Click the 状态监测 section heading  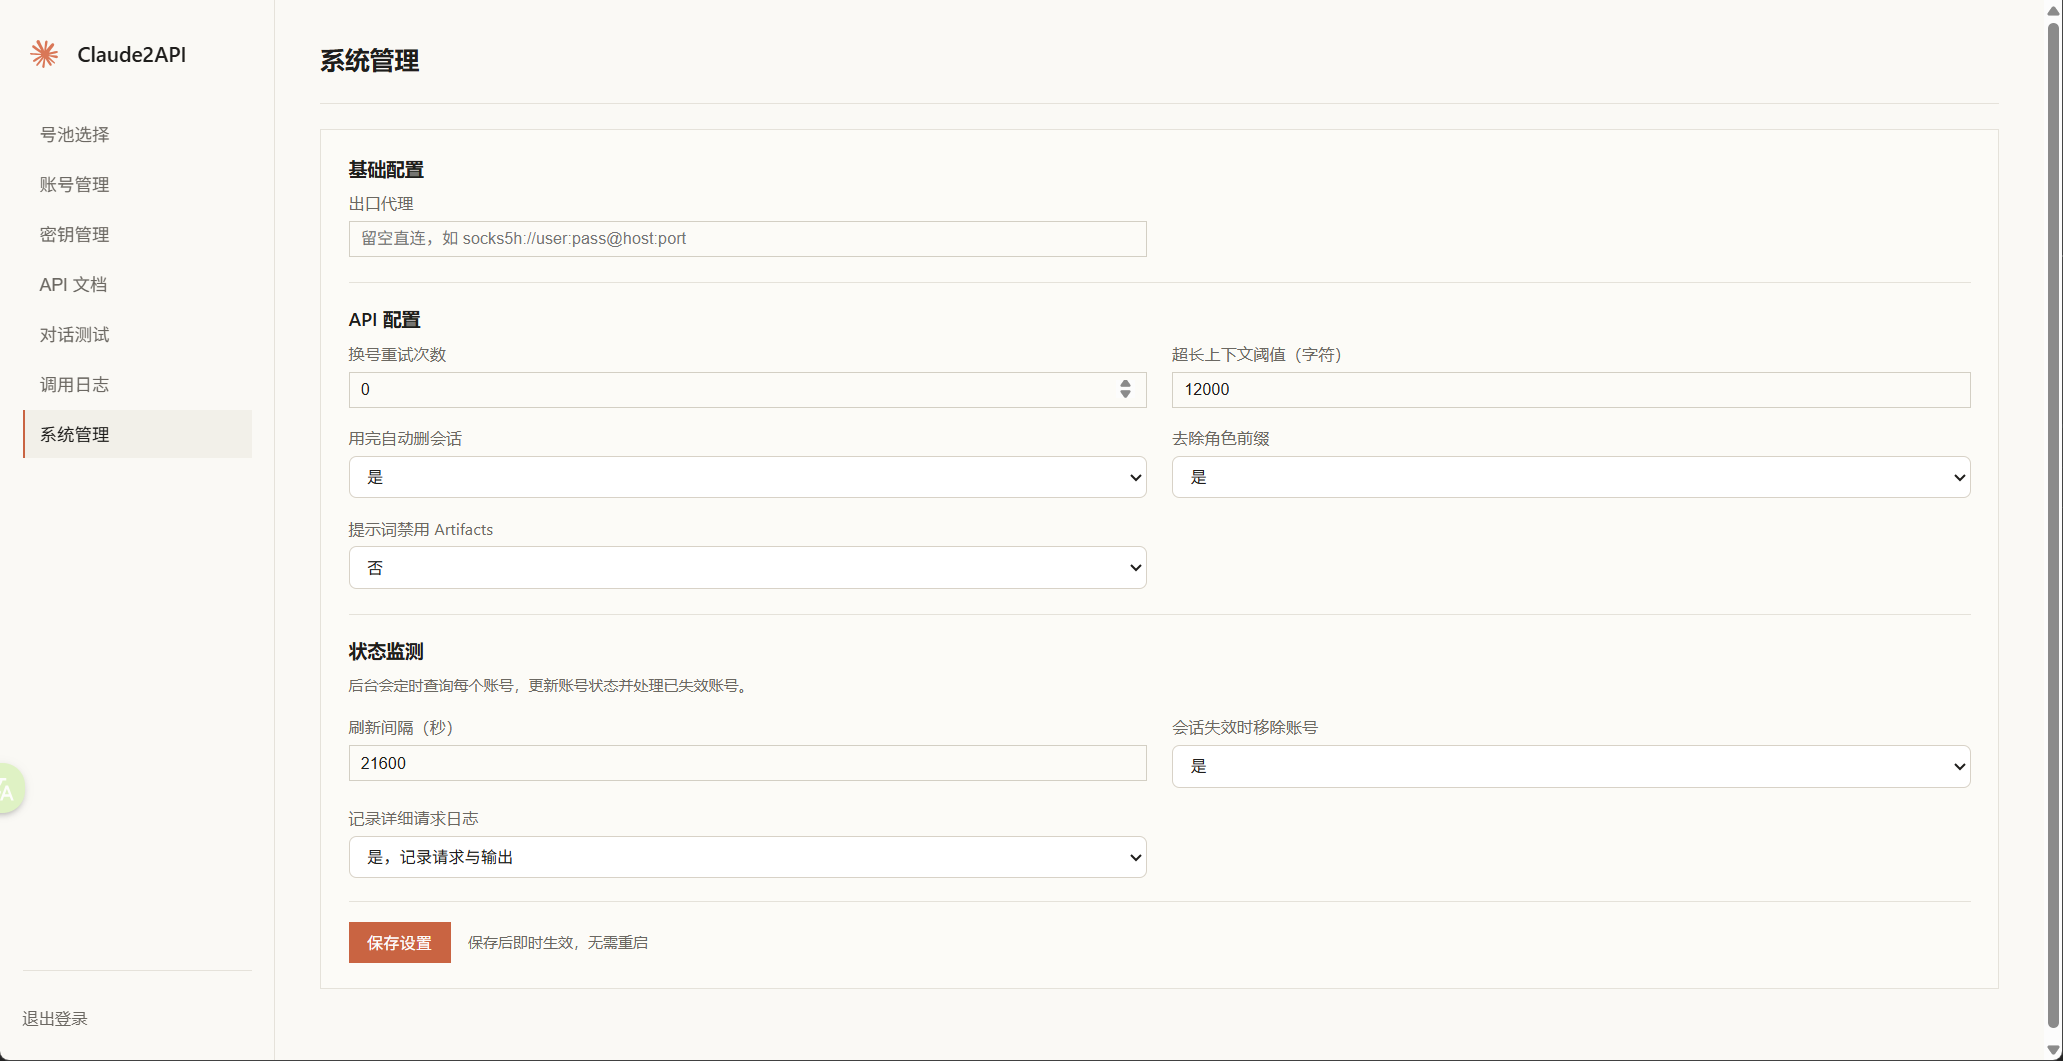(x=386, y=652)
